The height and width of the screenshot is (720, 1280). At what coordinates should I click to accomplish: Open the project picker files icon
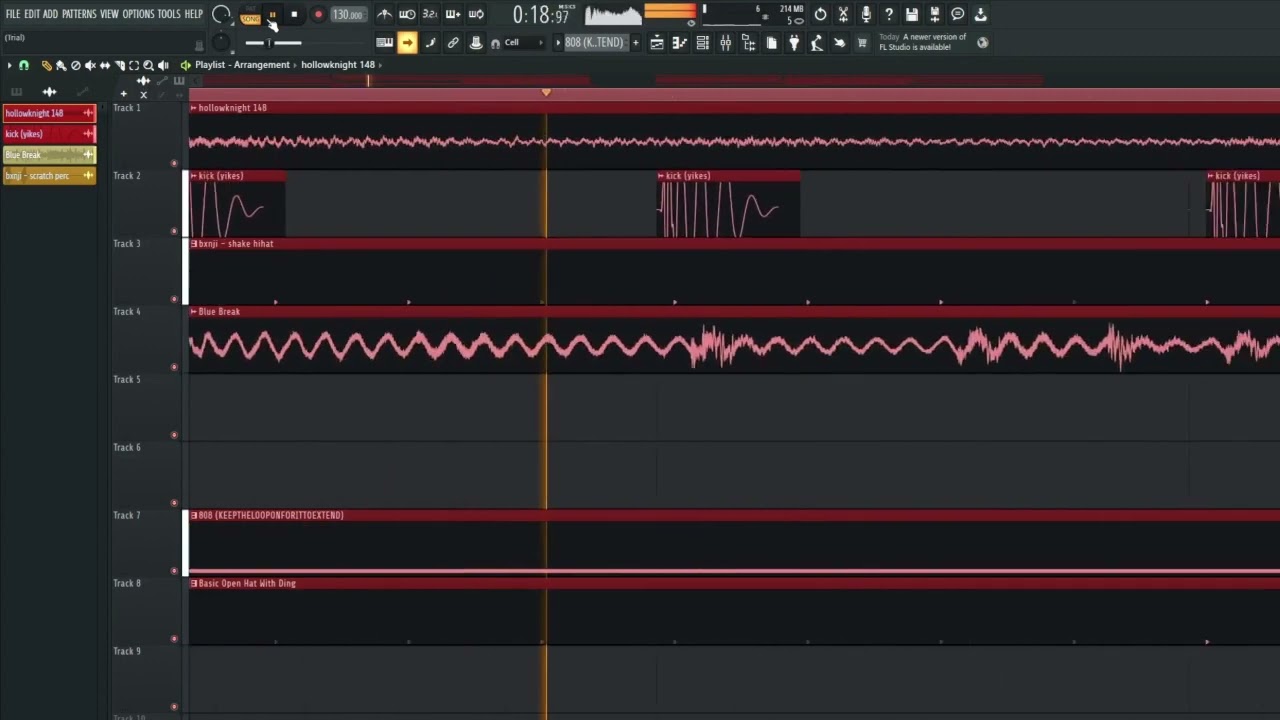[x=771, y=43]
